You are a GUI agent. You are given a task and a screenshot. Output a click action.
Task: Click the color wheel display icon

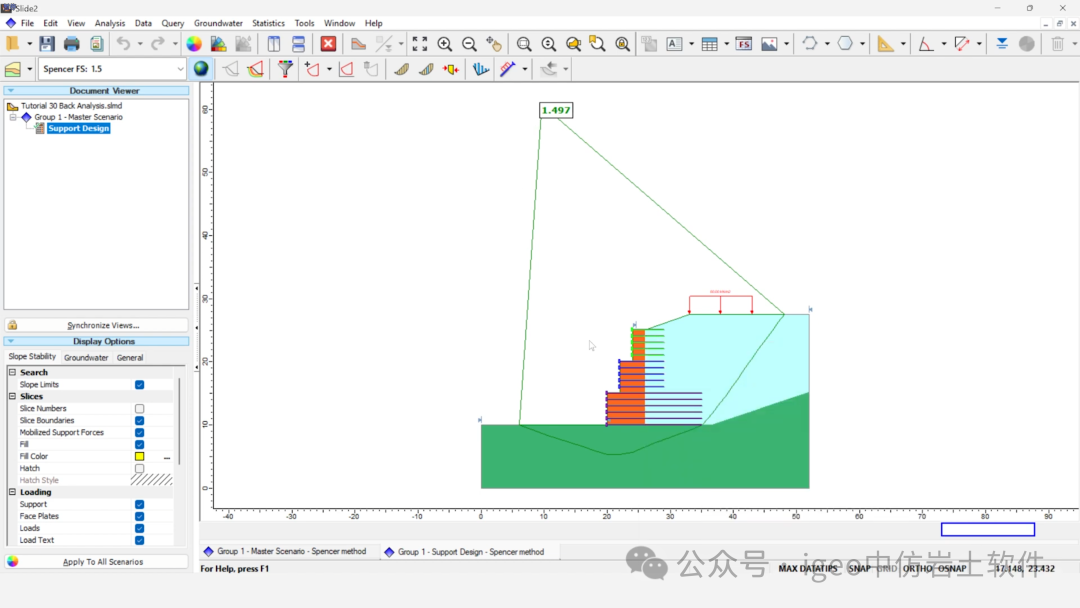coord(194,44)
